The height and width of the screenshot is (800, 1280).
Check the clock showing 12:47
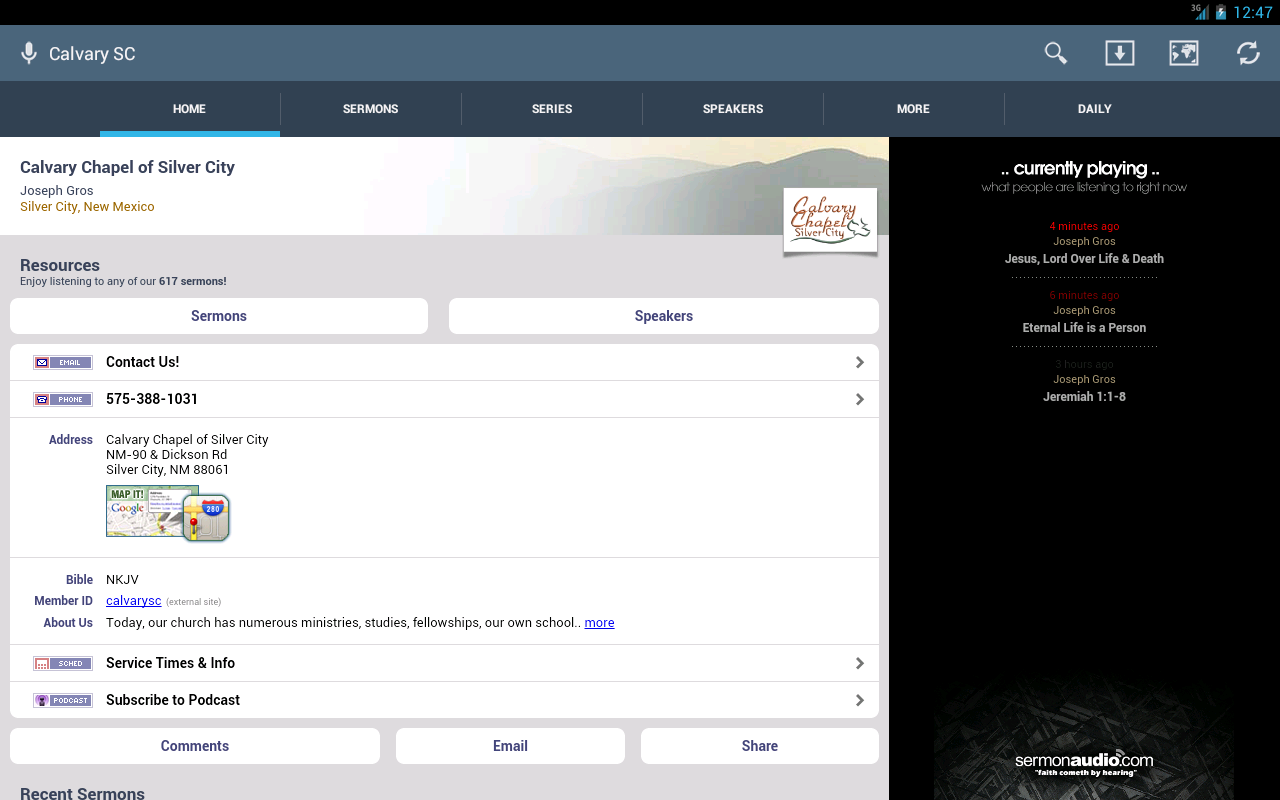(1252, 12)
